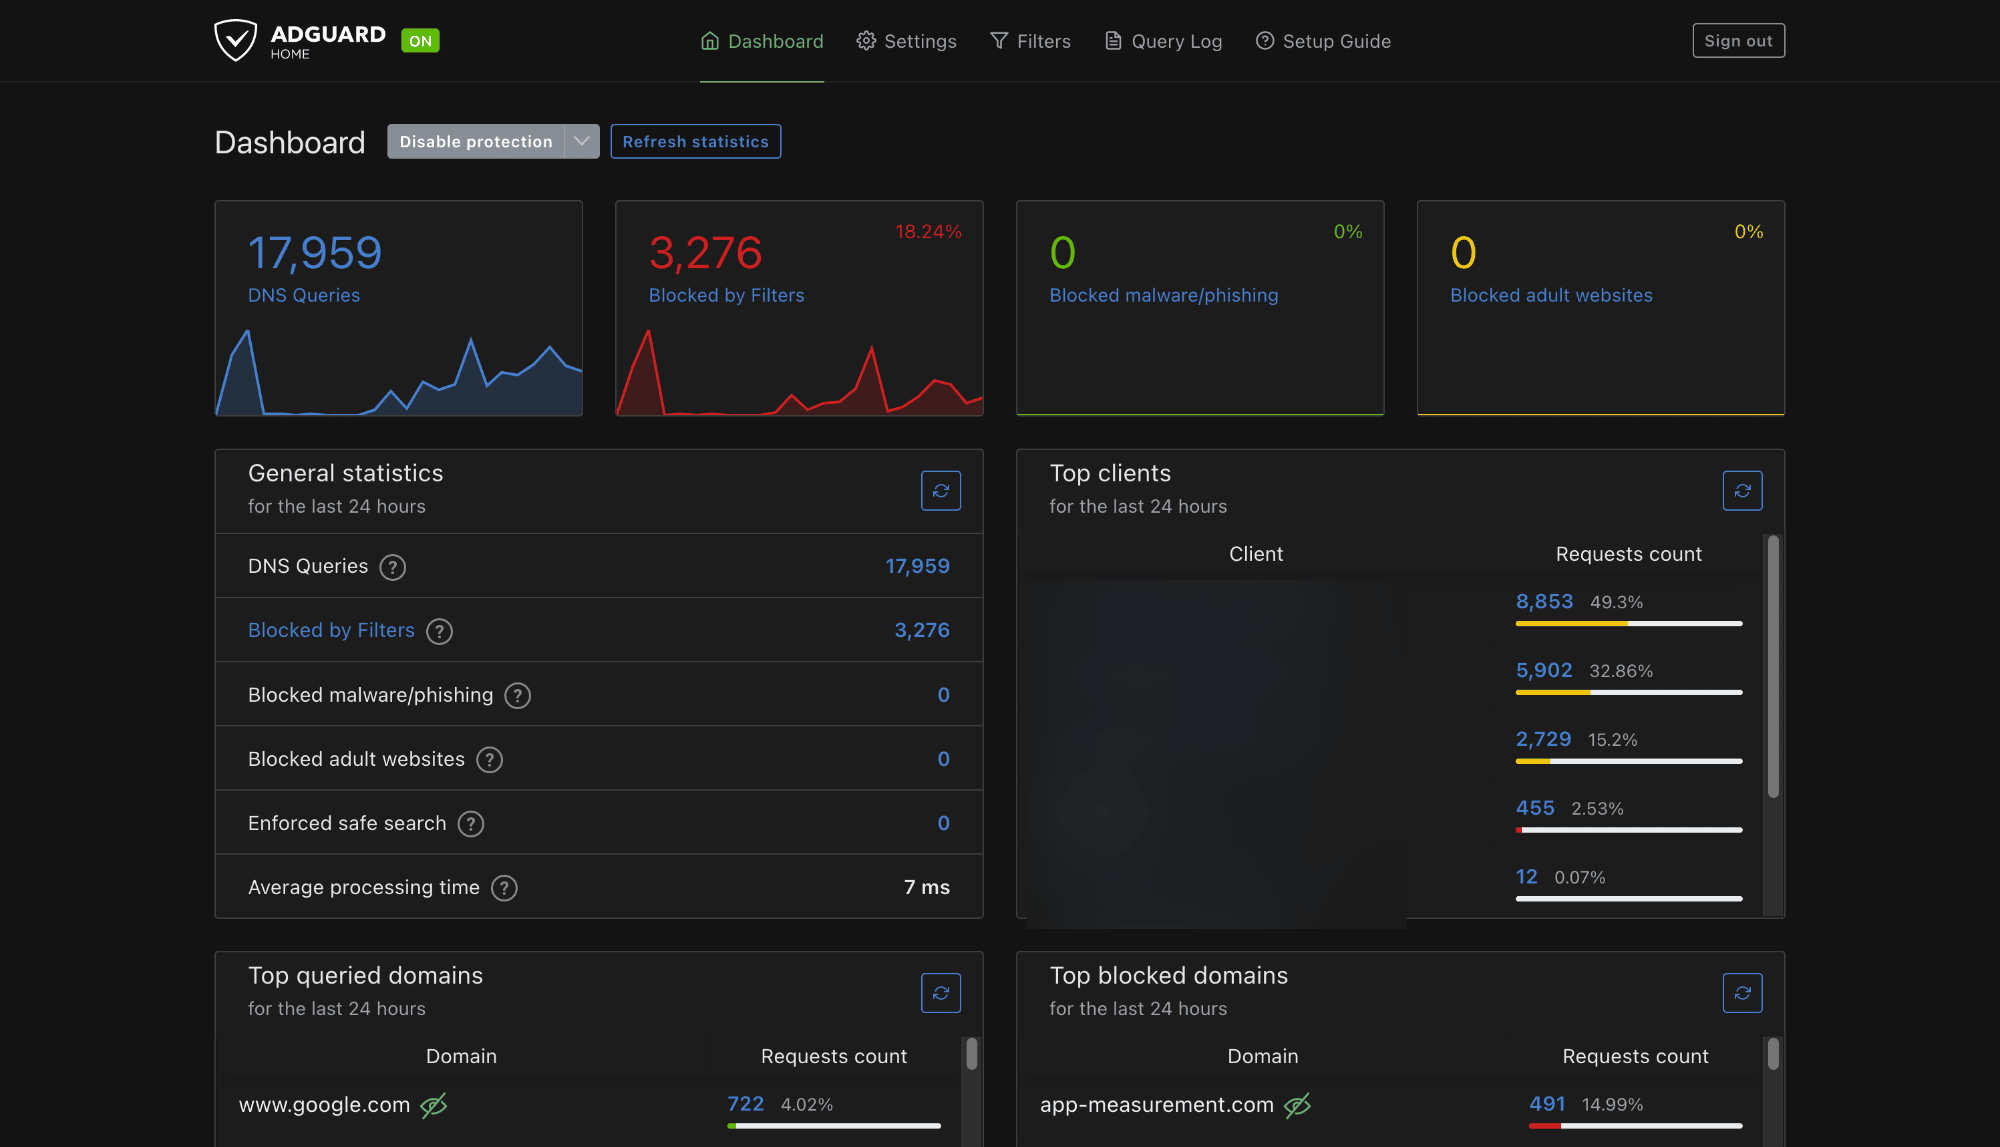The width and height of the screenshot is (2000, 1147).
Task: Click the 722 requests count for www.google.com
Action: [745, 1103]
